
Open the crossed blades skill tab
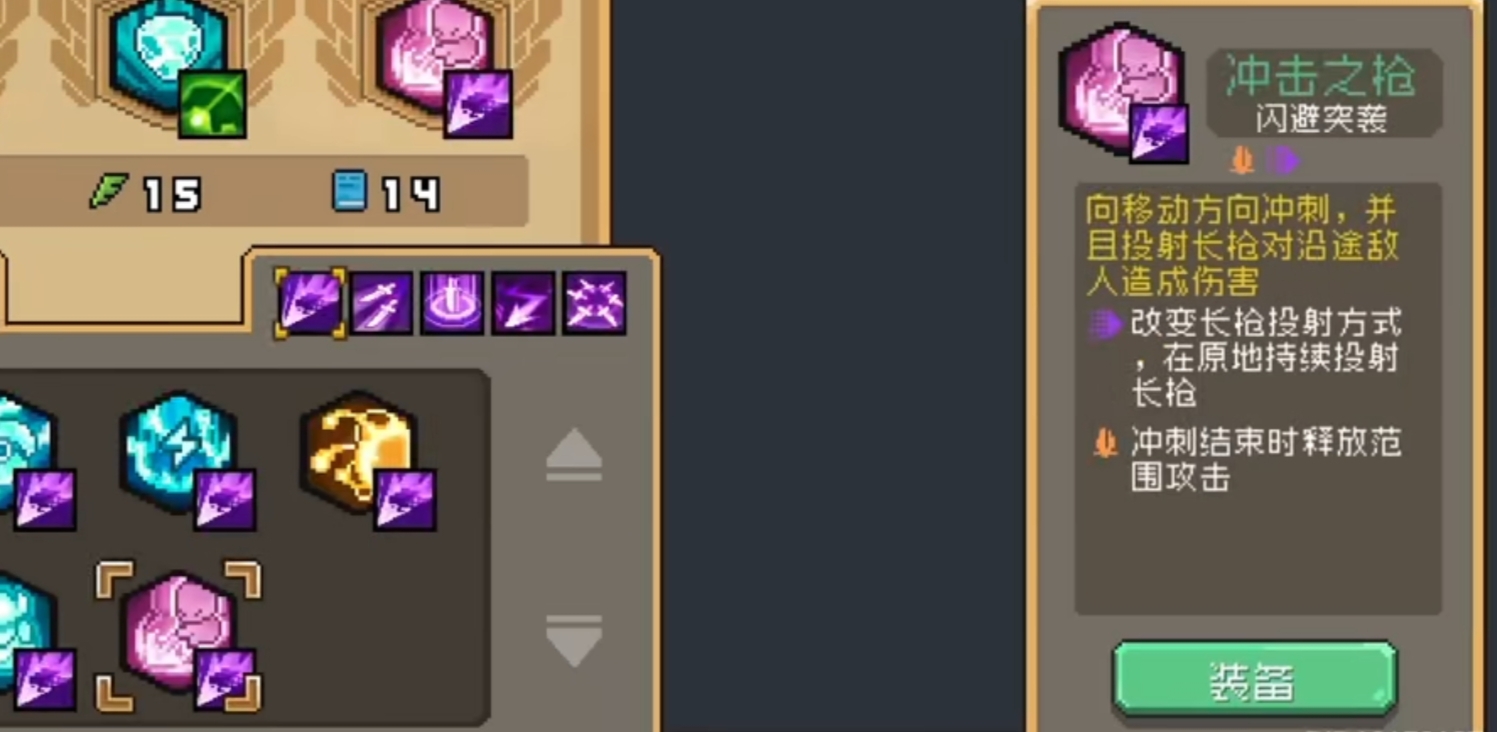point(594,303)
